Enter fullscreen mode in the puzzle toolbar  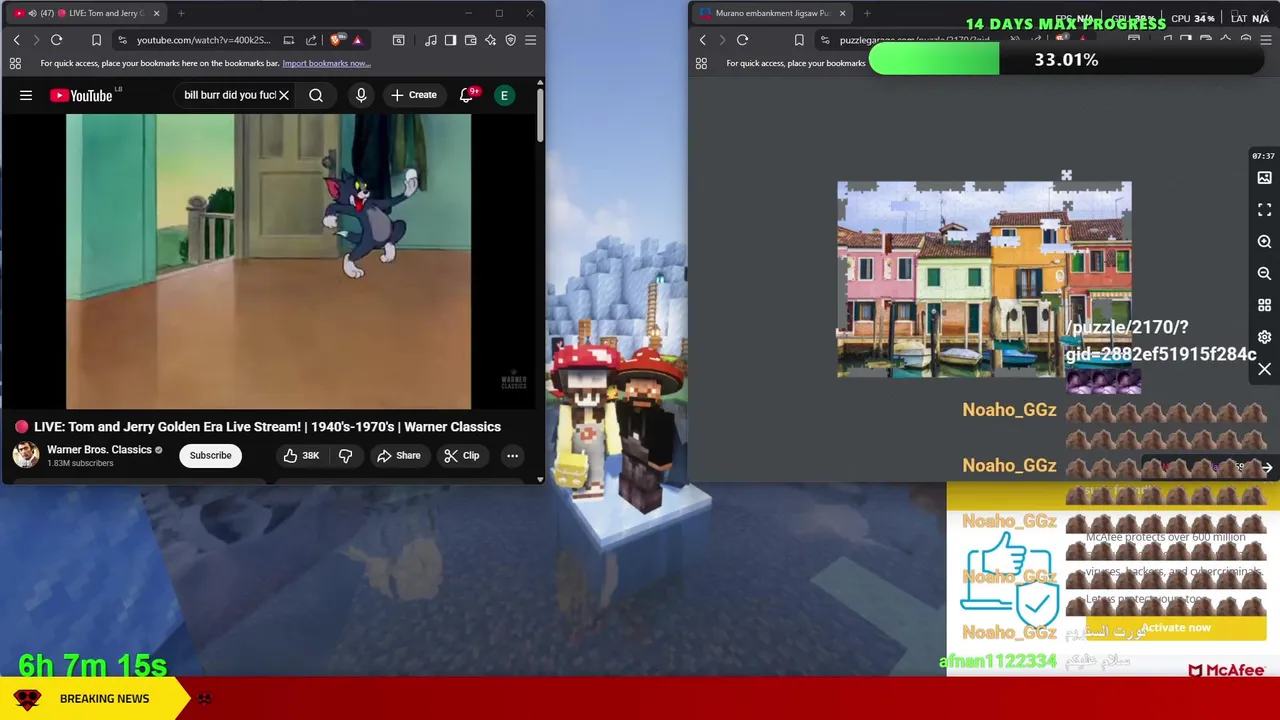point(1264,210)
